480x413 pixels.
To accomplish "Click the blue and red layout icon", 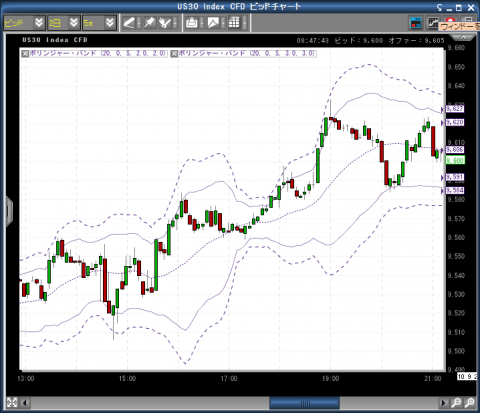I will (x=416, y=23).
